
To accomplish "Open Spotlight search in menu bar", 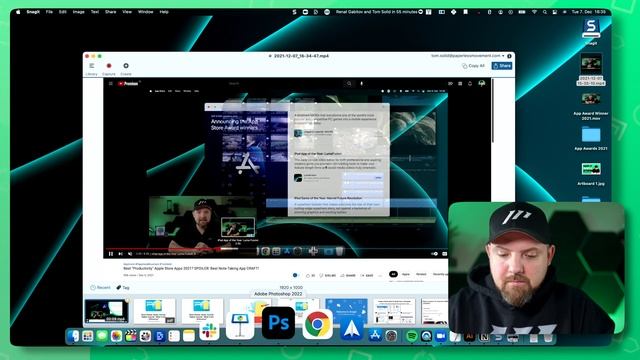I will (544, 12).
